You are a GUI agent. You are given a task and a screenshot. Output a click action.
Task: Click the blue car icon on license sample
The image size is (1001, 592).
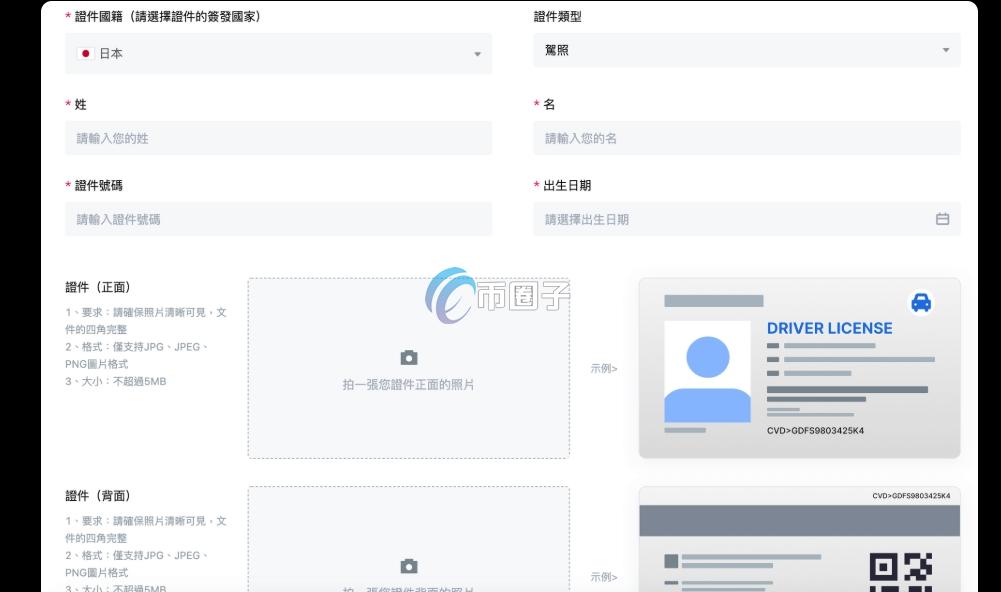tap(920, 302)
